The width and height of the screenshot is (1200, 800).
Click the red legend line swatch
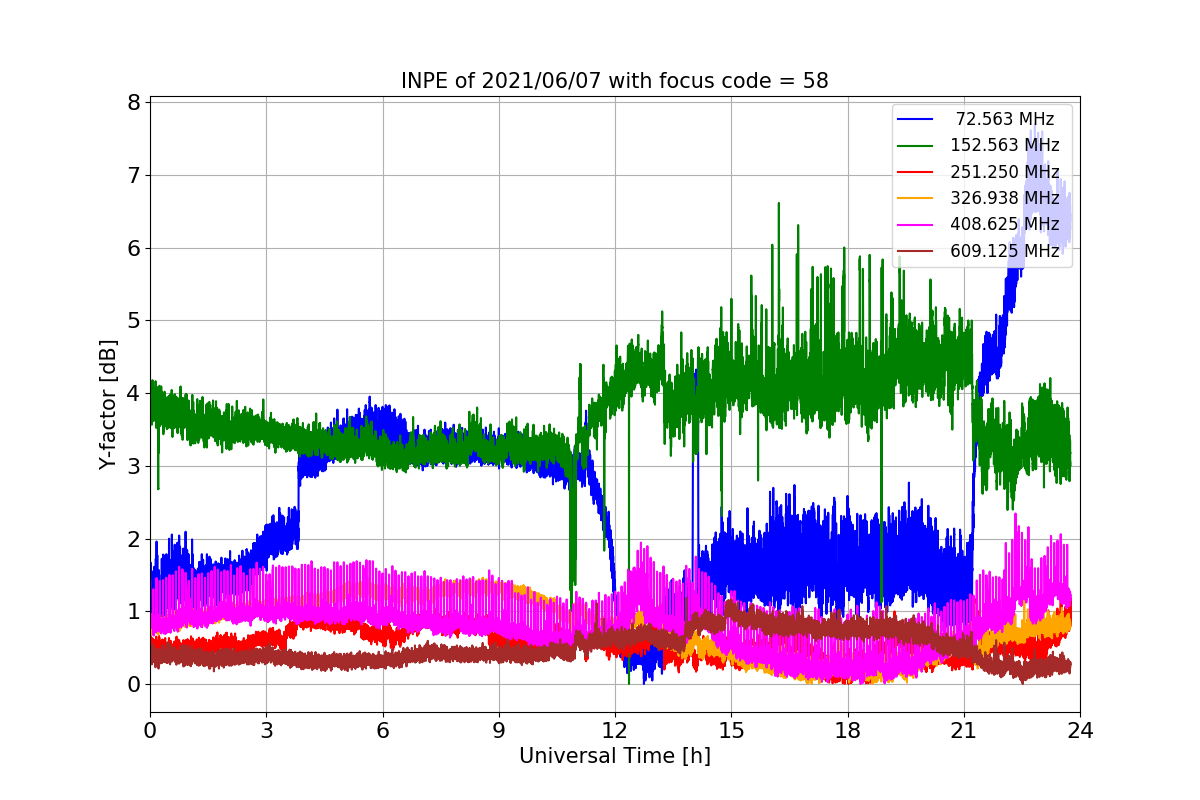click(916, 172)
